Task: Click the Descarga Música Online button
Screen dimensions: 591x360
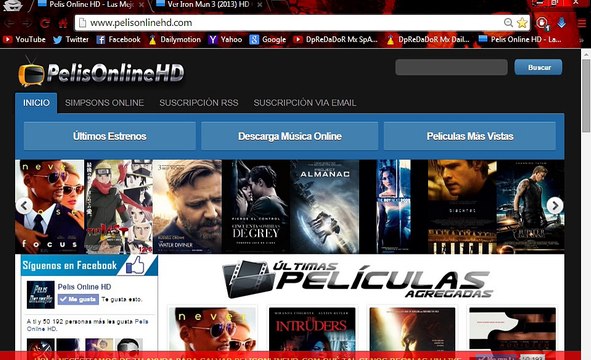Action: click(289, 136)
